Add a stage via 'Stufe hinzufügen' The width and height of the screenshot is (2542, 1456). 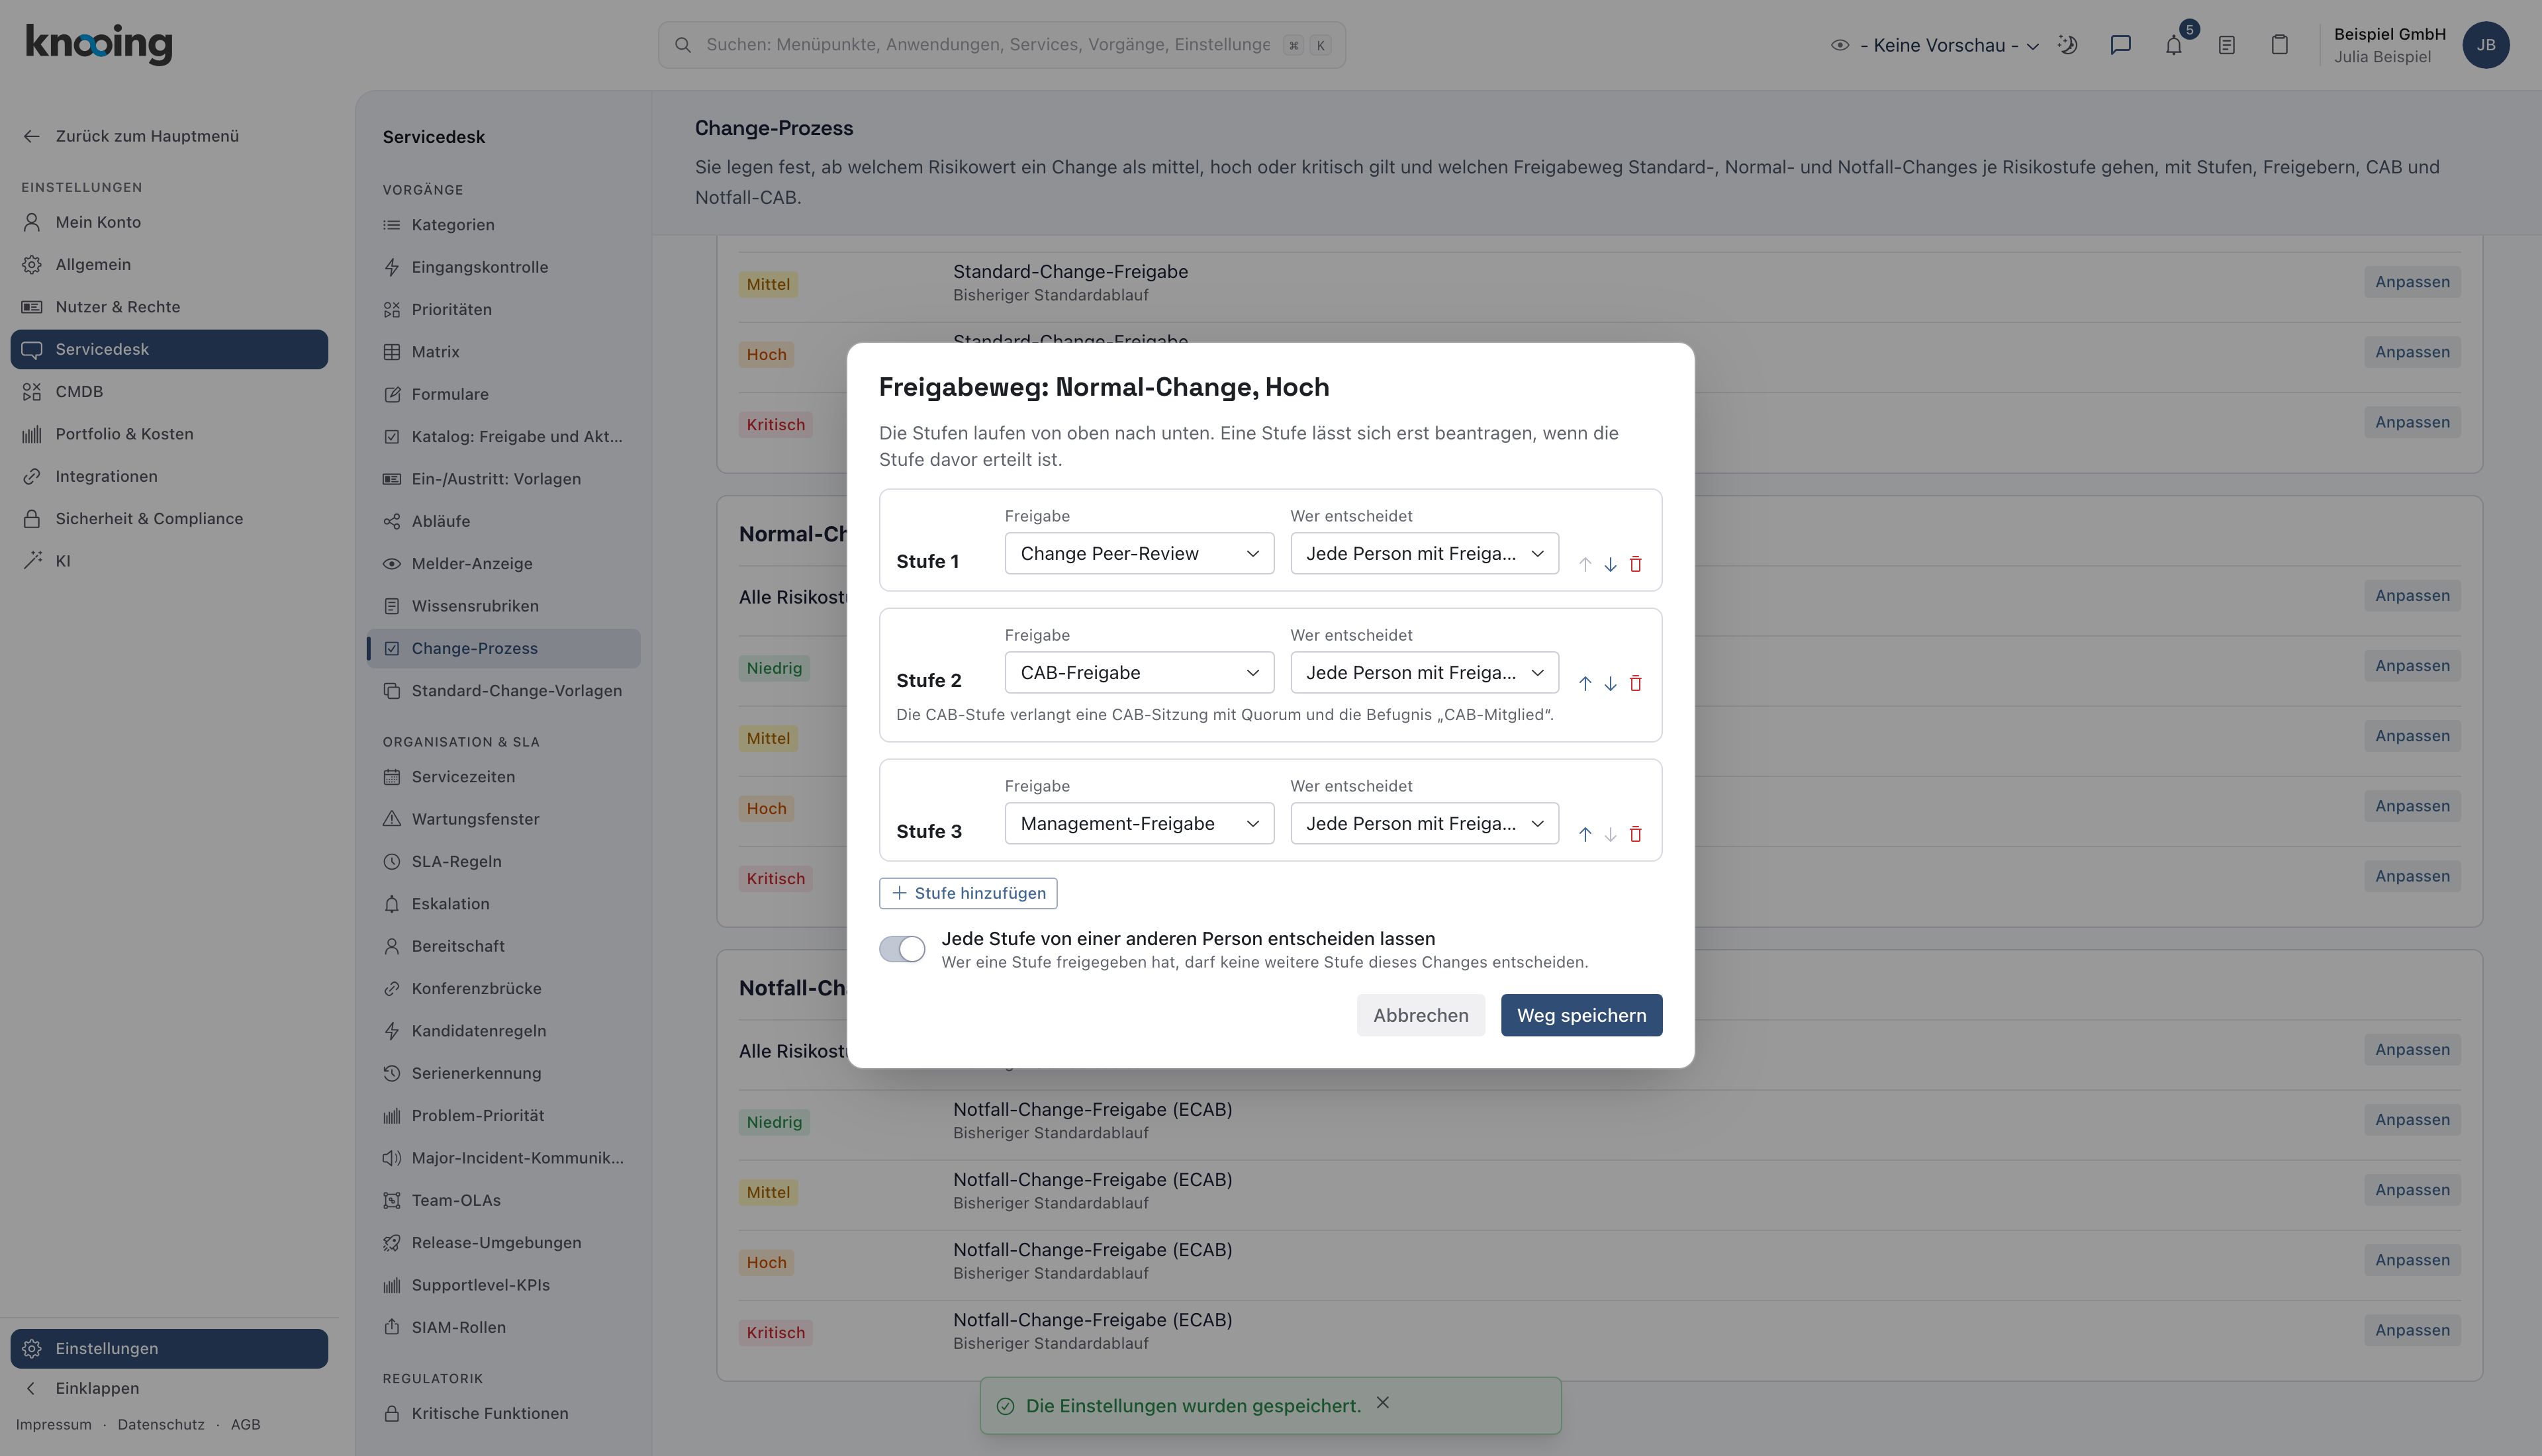coord(968,893)
